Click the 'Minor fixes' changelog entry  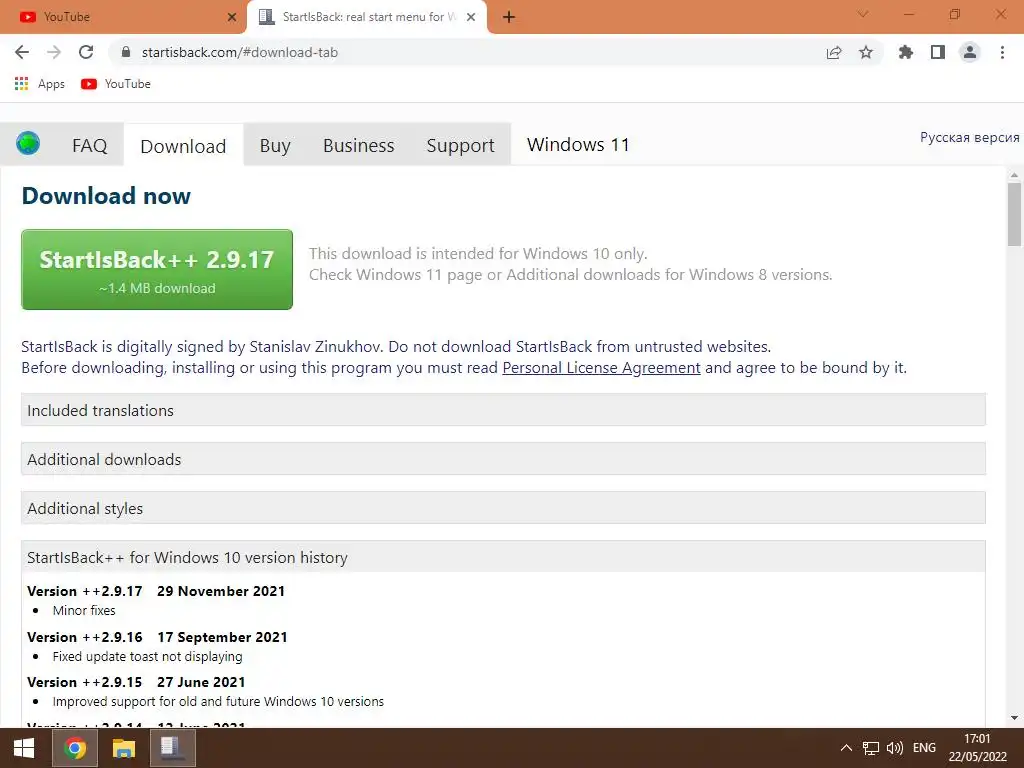84,611
